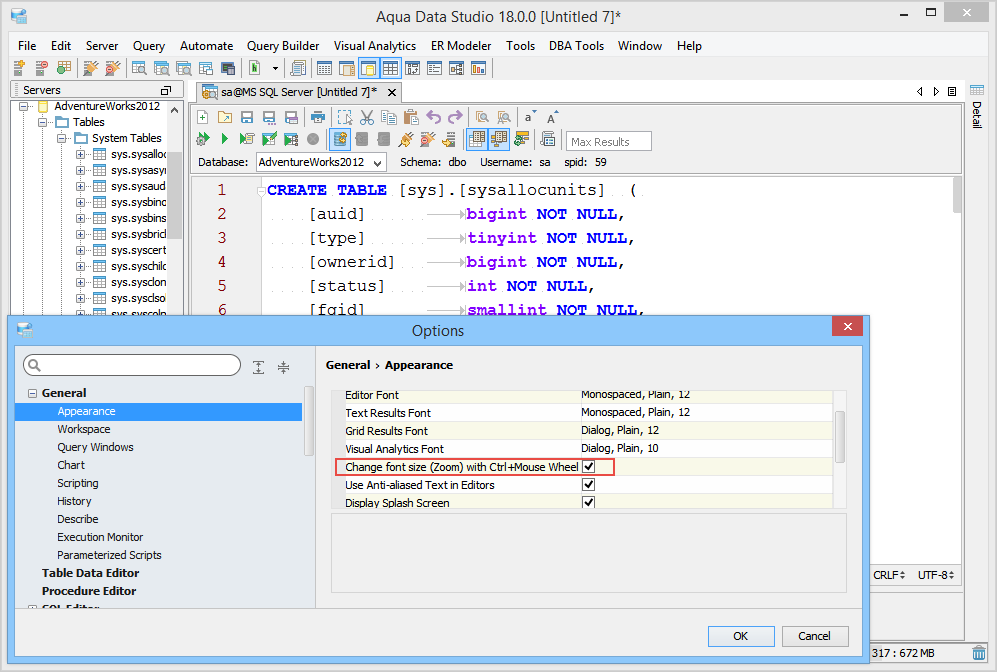Uncheck the Display Splash Screen option
Viewport: 997px width, 672px height.
click(589, 503)
